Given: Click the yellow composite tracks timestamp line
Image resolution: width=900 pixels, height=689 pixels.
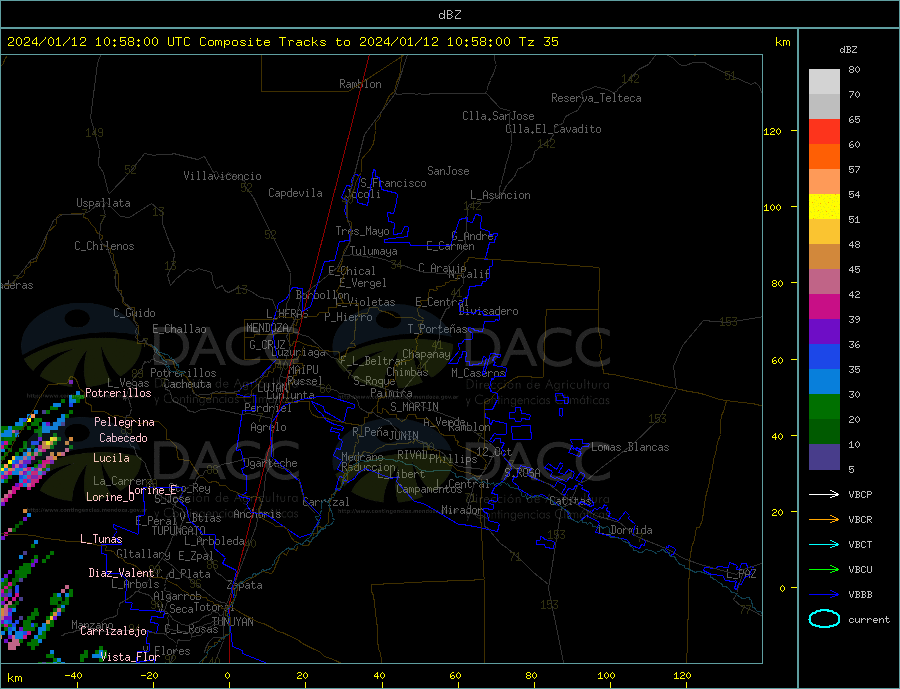Looking at the screenshot, I should [282, 42].
